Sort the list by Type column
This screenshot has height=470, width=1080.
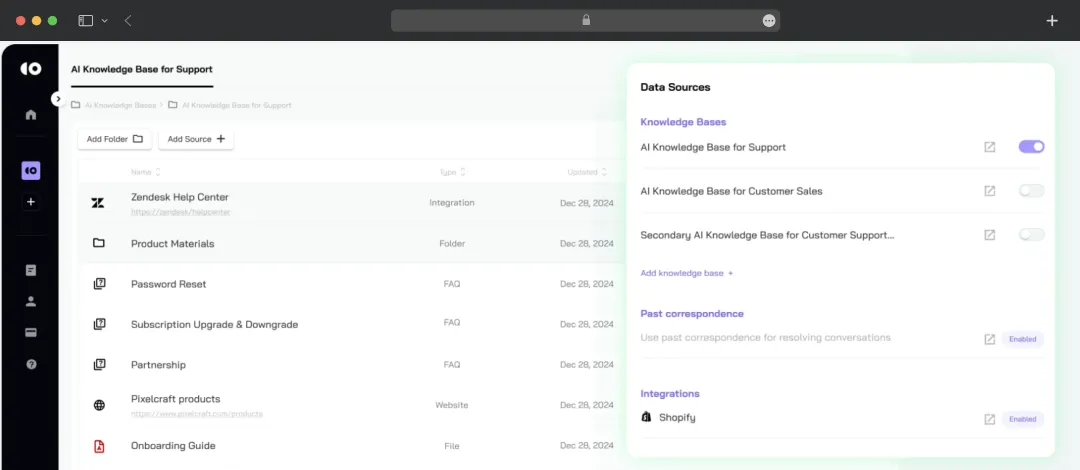453,172
